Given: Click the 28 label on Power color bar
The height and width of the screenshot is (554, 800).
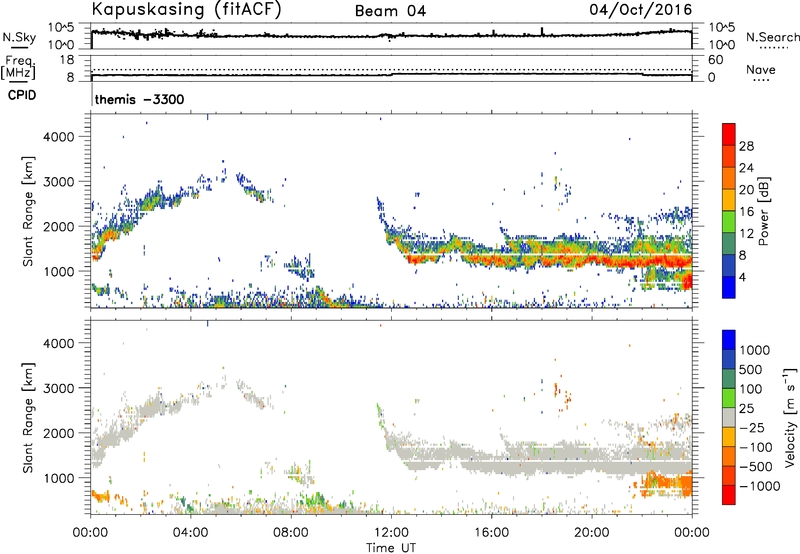Looking at the screenshot, I should [x=746, y=146].
